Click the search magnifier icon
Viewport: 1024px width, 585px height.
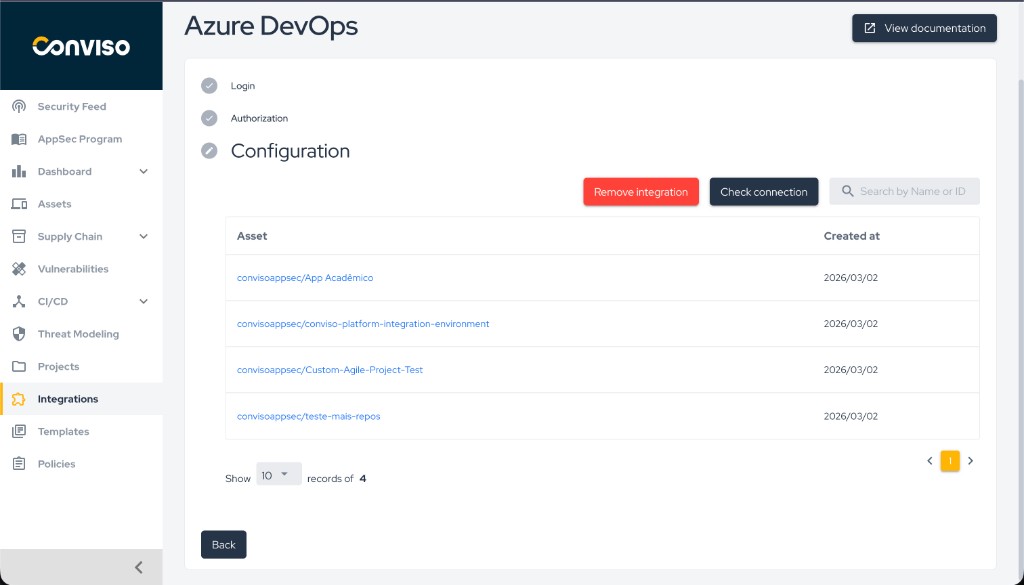(x=847, y=190)
